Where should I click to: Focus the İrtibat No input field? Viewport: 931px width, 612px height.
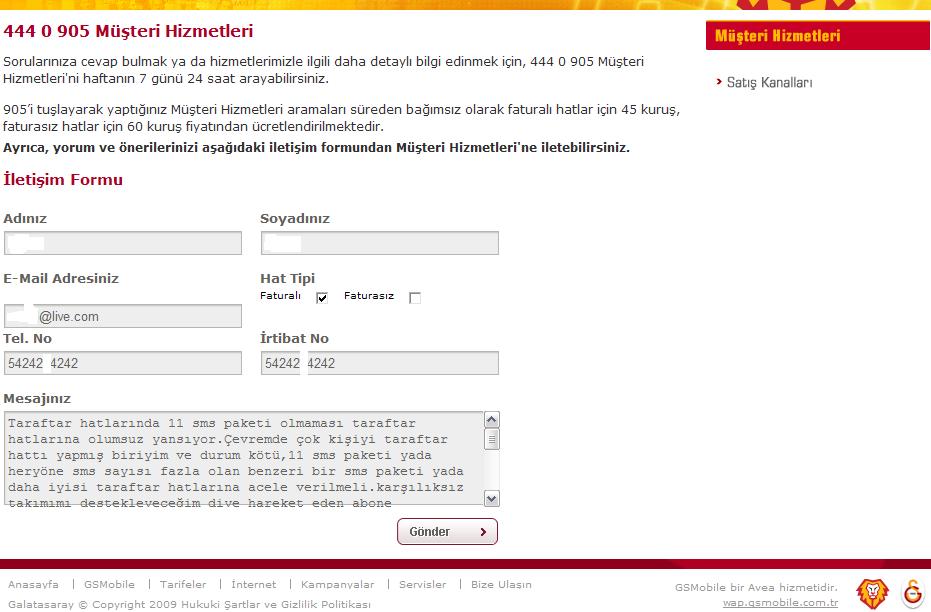(379, 363)
